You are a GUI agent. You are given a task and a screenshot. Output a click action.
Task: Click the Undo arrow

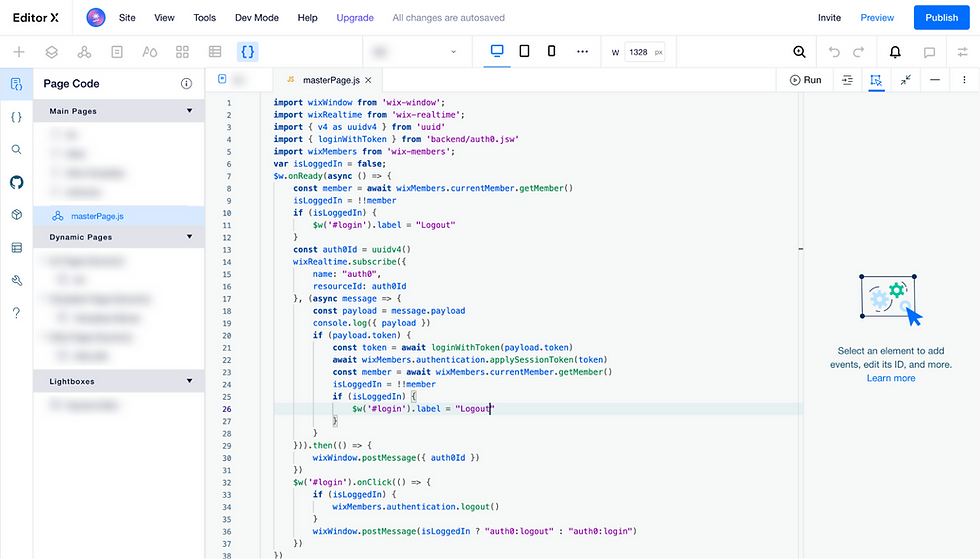(x=834, y=52)
